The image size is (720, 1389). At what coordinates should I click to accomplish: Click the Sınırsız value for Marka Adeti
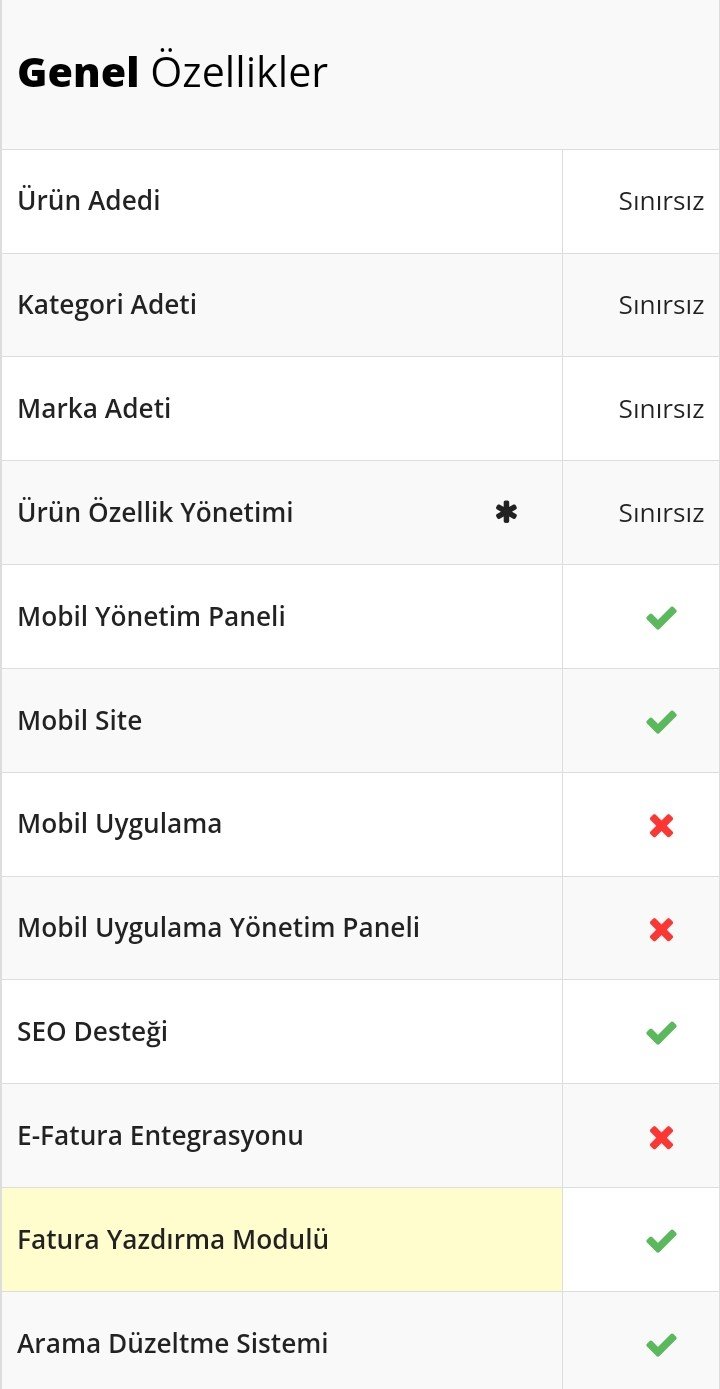click(661, 409)
